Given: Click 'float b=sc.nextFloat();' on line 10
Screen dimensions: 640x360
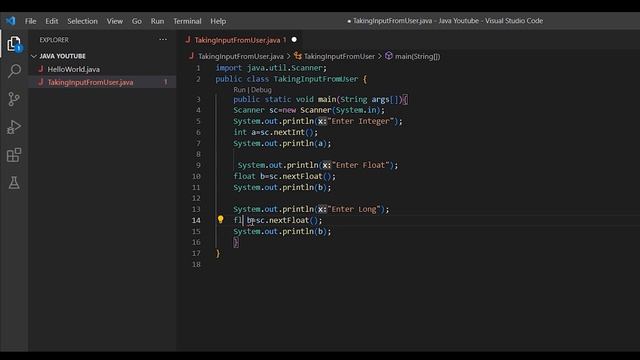Looking at the screenshot, I should 284,176.
